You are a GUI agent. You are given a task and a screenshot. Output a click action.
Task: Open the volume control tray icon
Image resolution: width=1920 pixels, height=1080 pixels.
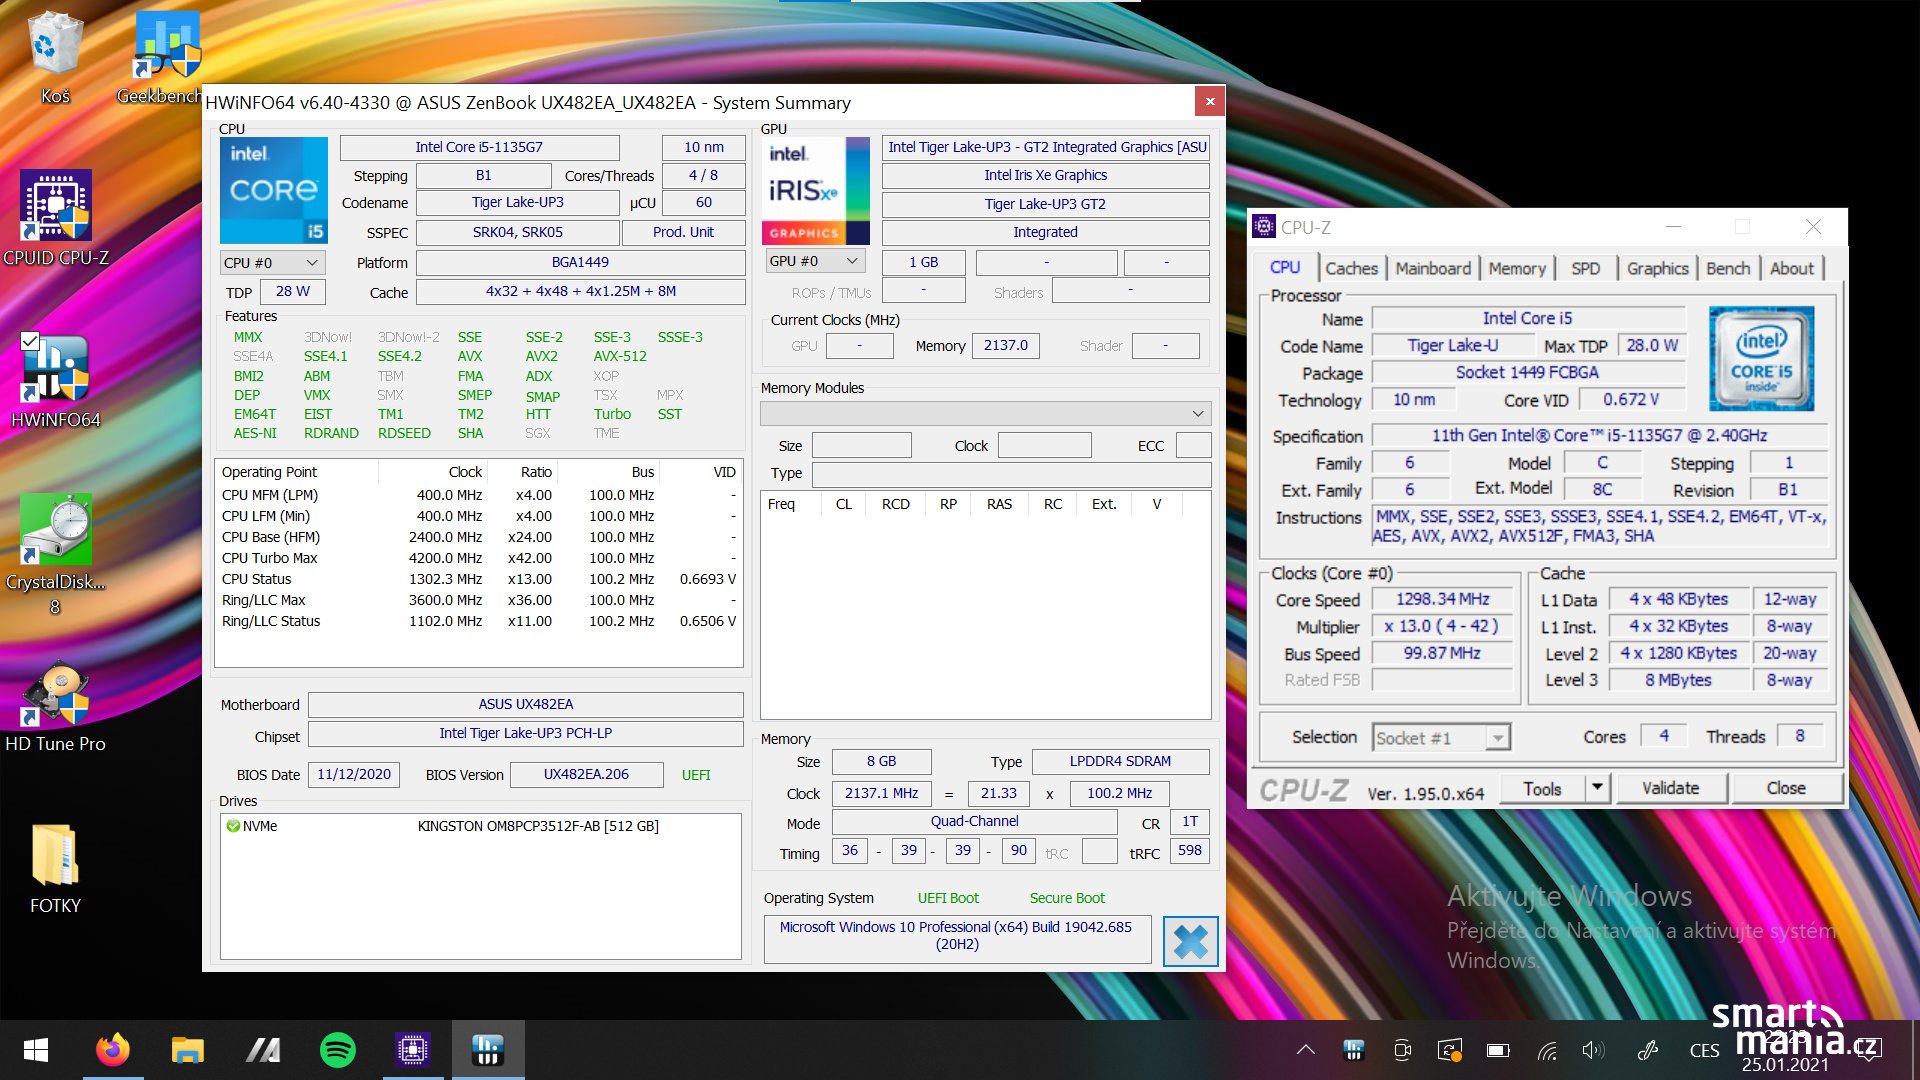point(1594,1050)
